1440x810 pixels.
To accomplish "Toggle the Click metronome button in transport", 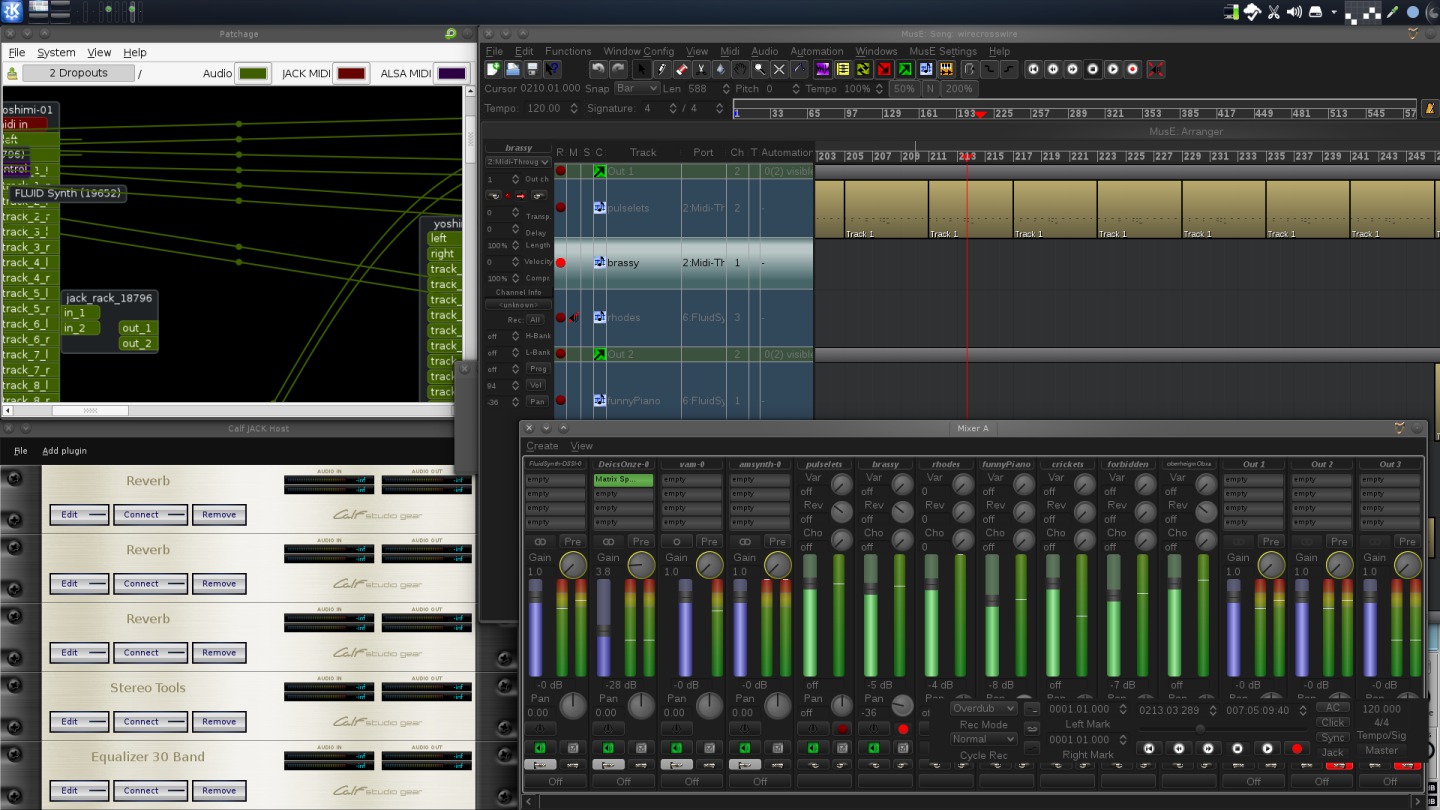I will pyautogui.click(x=1332, y=722).
